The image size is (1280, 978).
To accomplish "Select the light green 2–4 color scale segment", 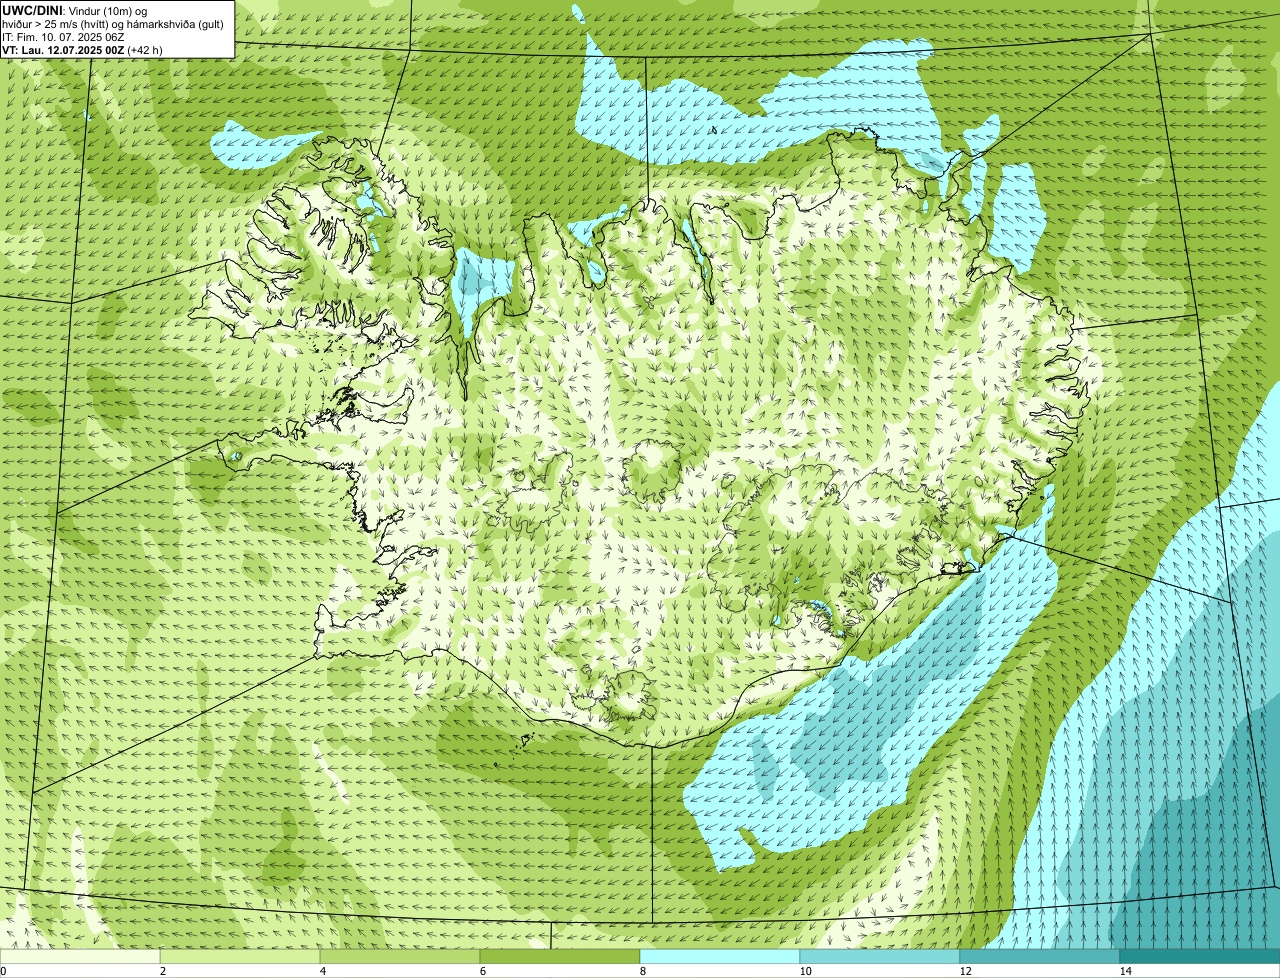I will pyautogui.click(x=240, y=956).
